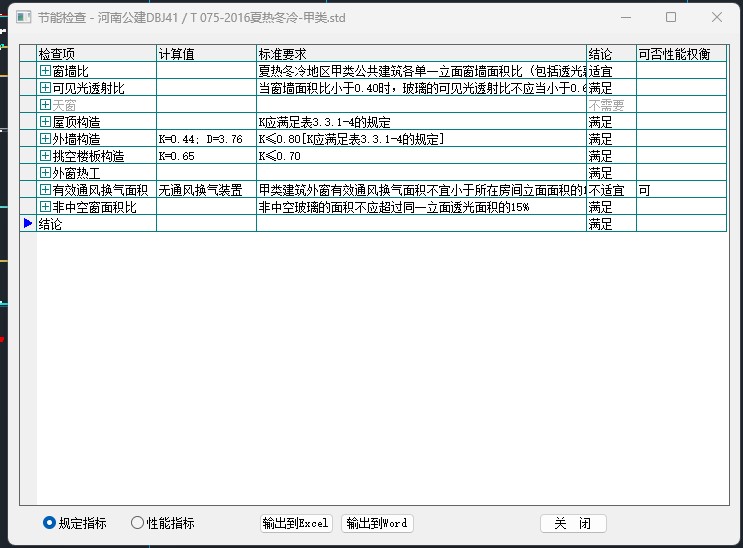Select the 性能指标 radio button
743x548 pixels.
click(x=138, y=522)
